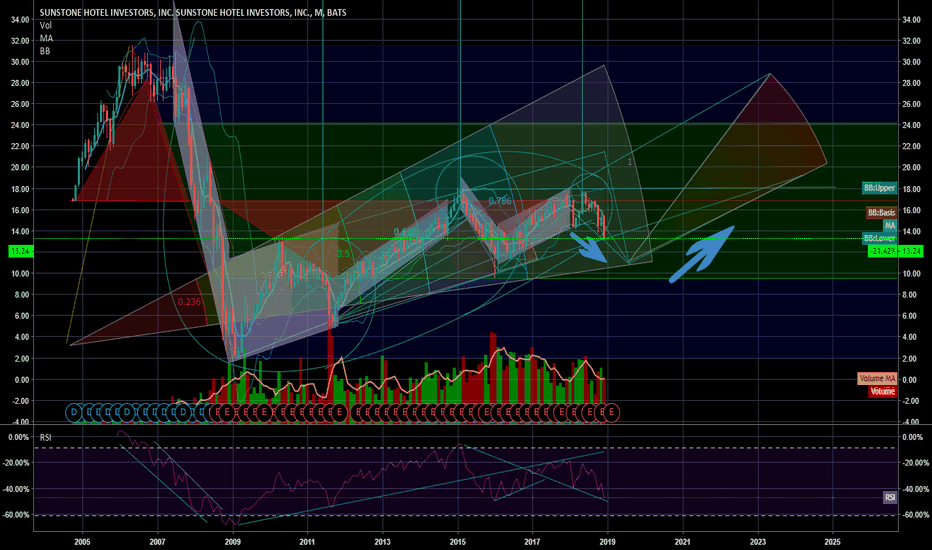Open the last red E earnings marker
Viewport: 932px width, 550px height.
click(611, 412)
